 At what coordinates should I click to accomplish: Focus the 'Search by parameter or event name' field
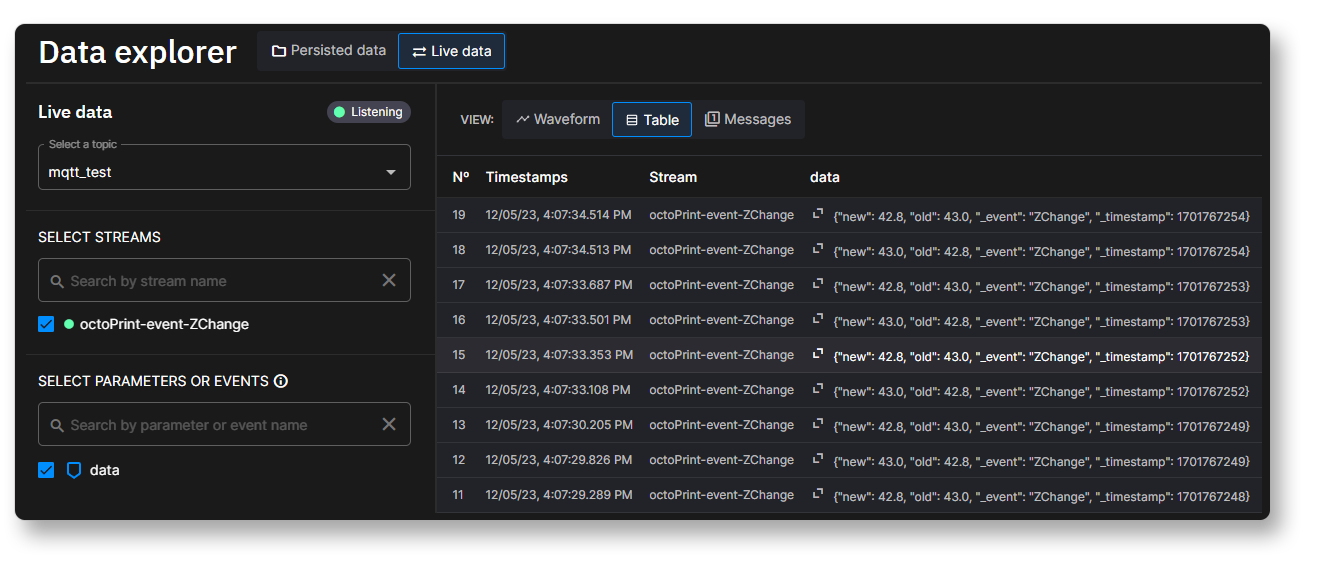[224, 425]
